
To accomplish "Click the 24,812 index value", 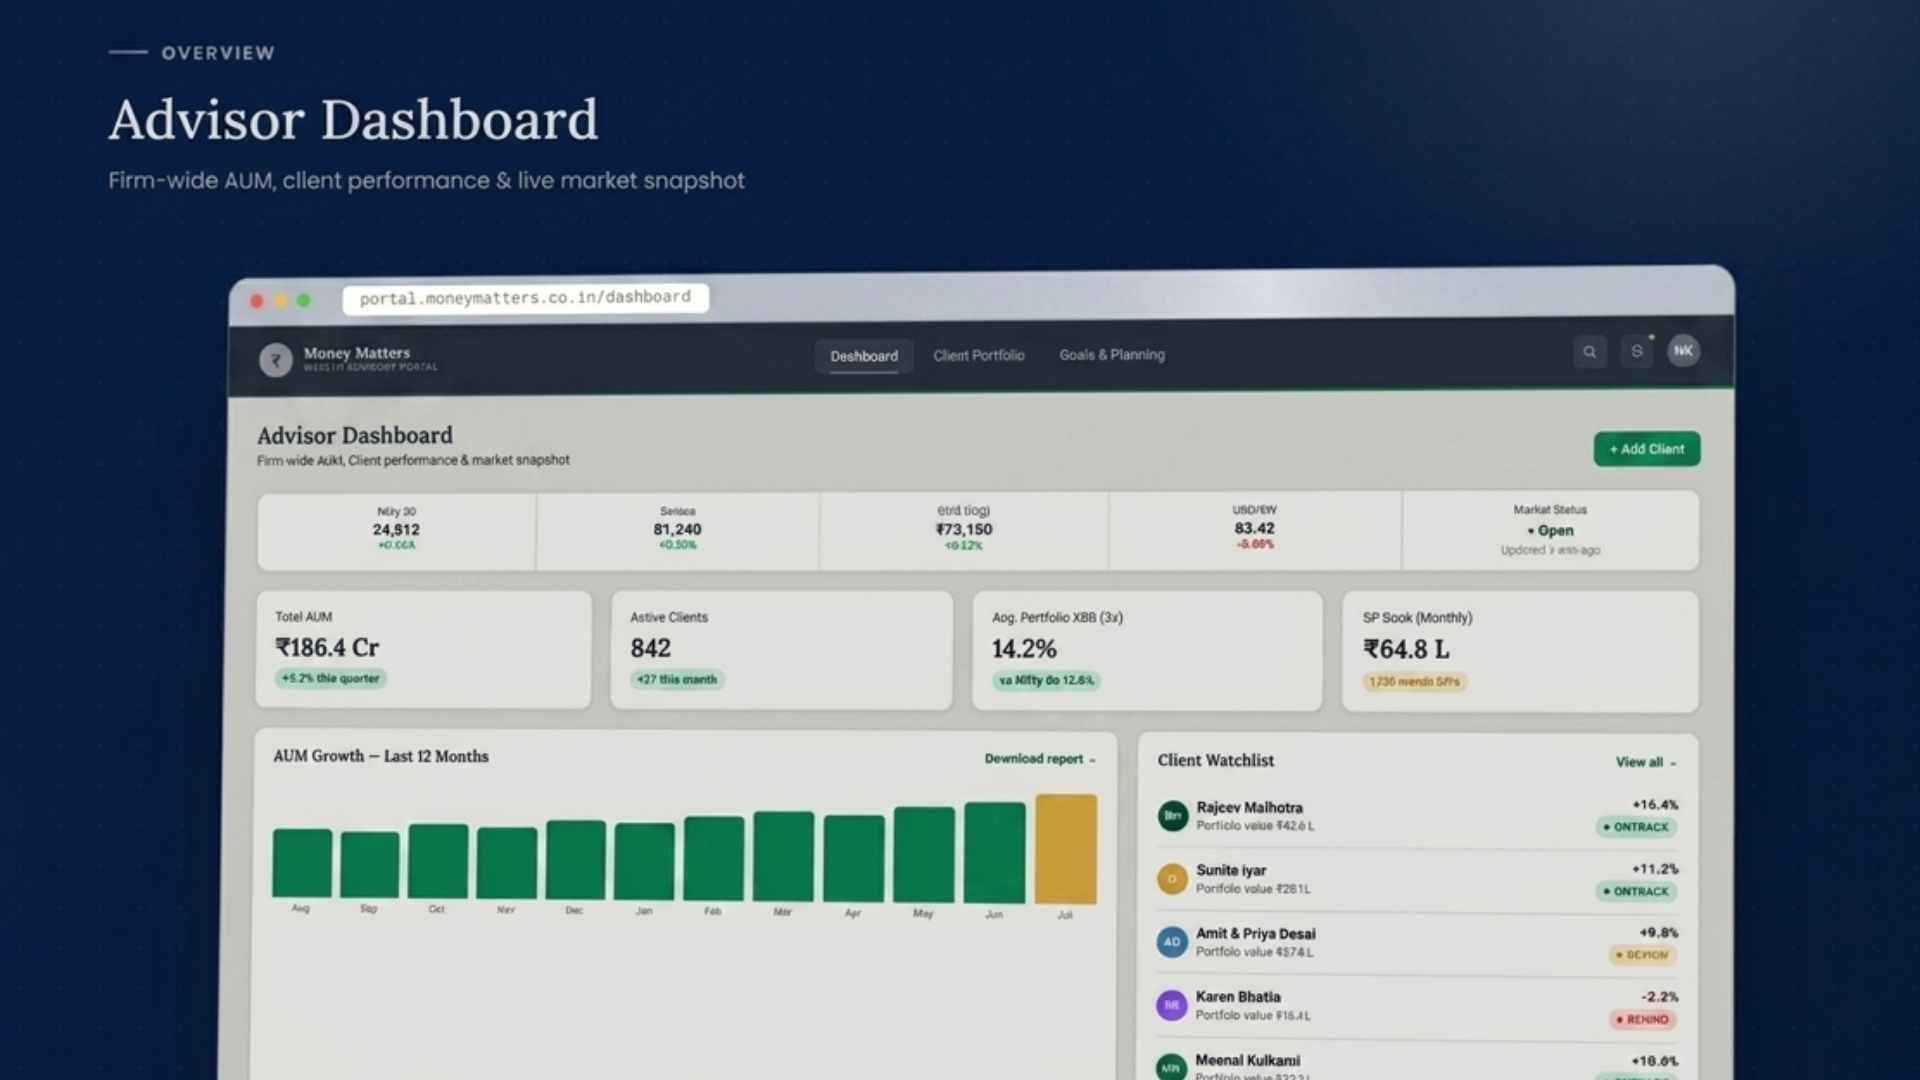I will point(396,530).
